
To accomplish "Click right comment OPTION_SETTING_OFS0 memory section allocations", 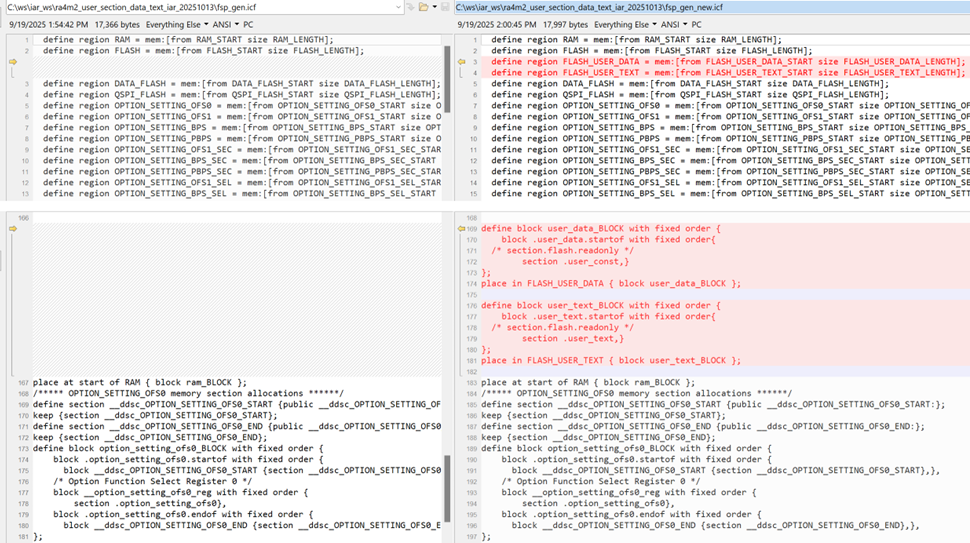I will (x=637, y=393).
